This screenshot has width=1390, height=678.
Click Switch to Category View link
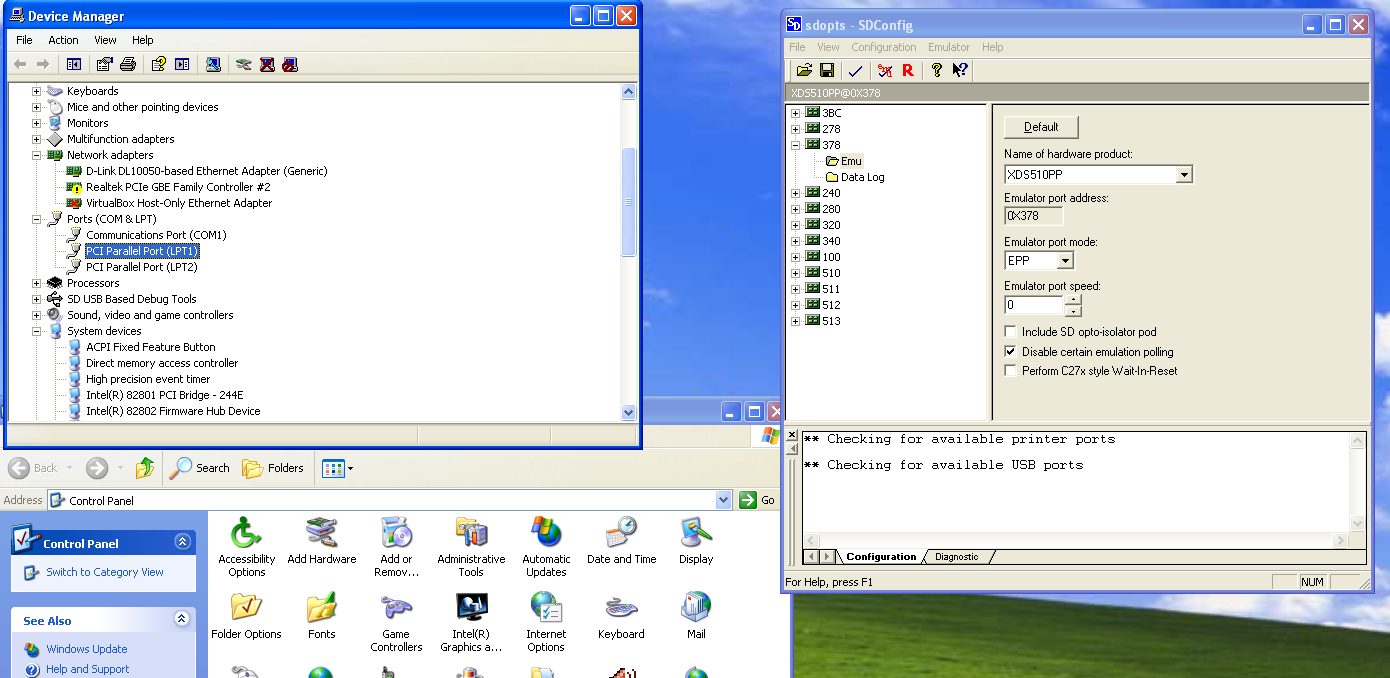point(105,572)
